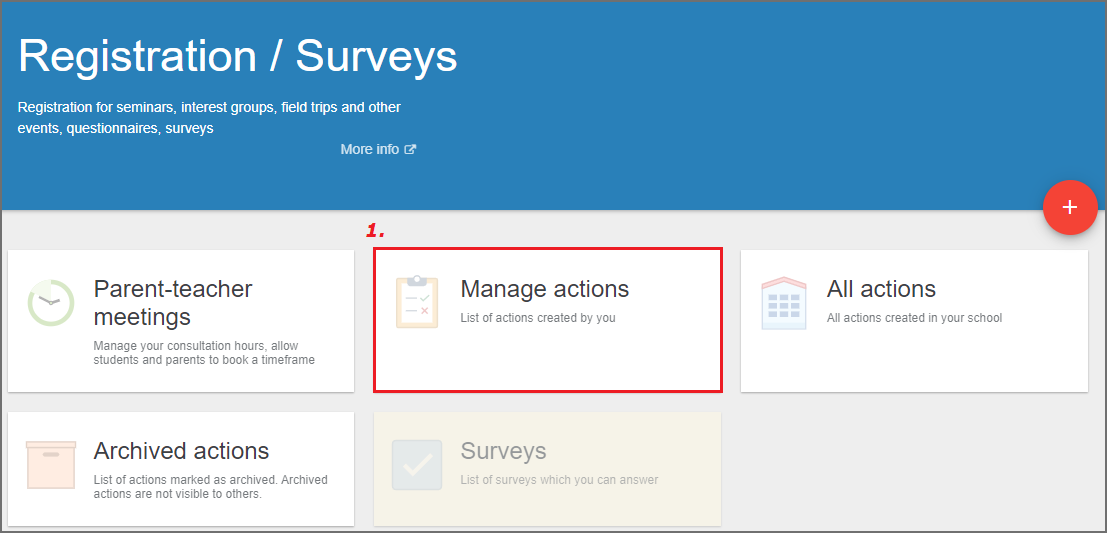Select the All actions title
Screen dimensions: 1107x533
coord(881,289)
